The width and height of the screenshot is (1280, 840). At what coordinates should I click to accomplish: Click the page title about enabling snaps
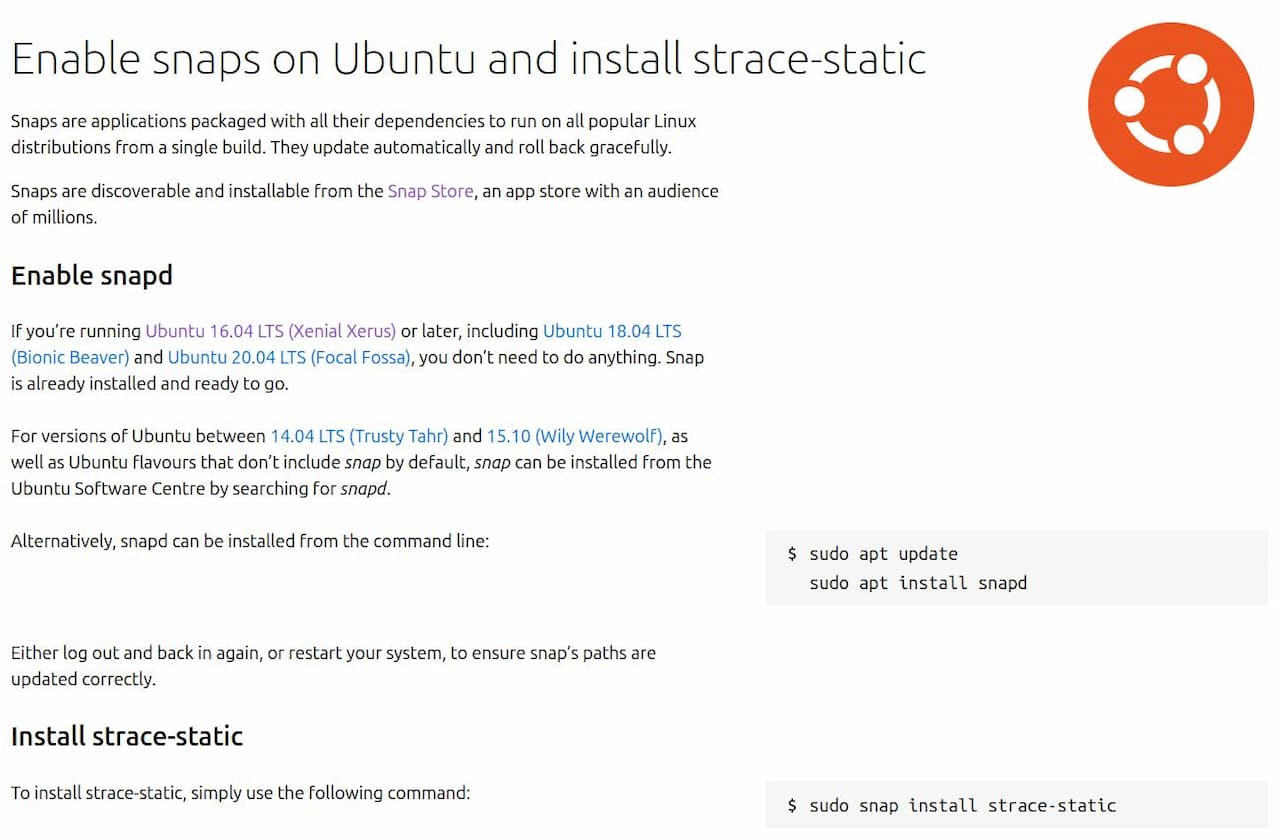(x=468, y=59)
